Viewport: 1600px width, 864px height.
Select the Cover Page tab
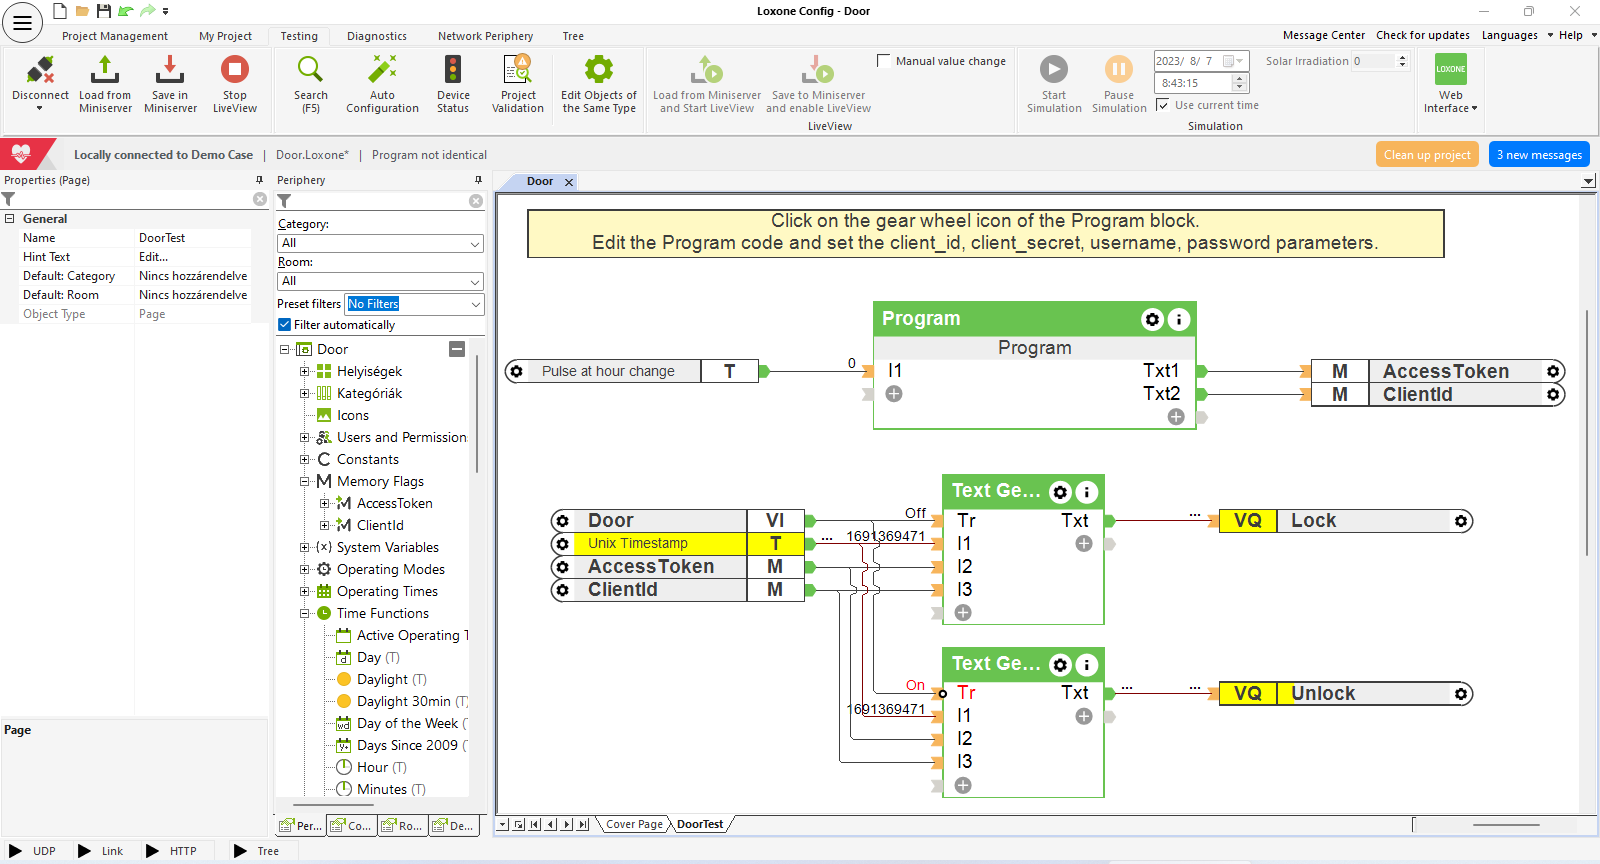634,825
